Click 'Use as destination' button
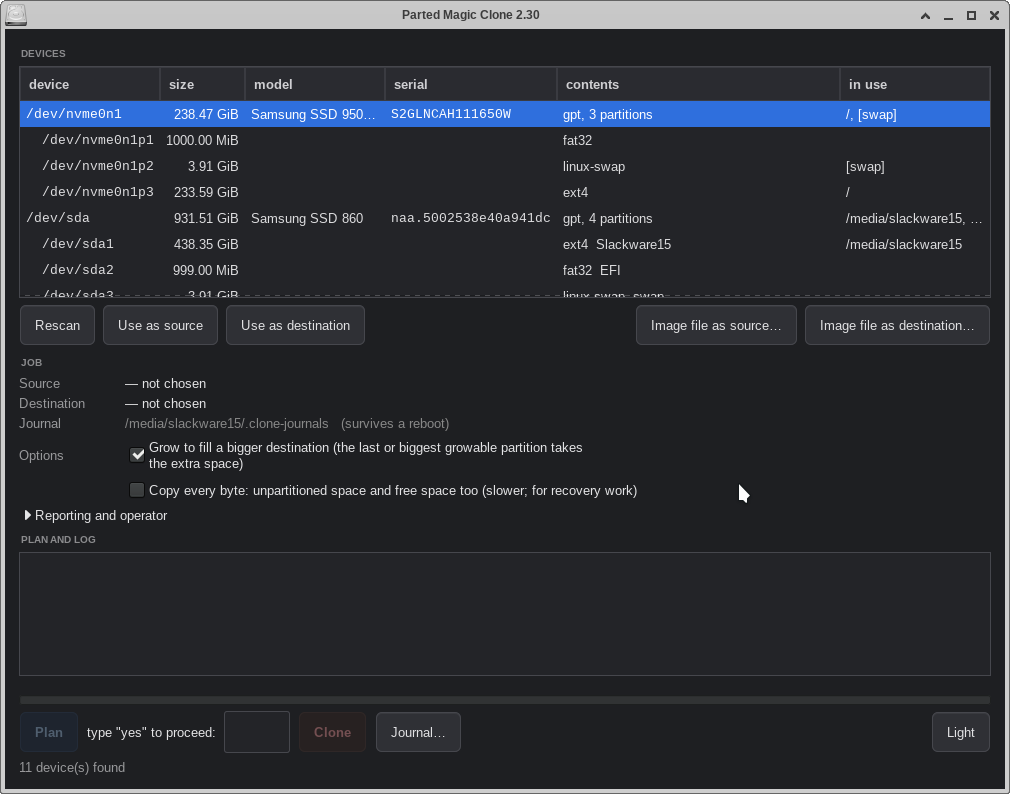This screenshot has width=1010, height=794. [296, 325]
